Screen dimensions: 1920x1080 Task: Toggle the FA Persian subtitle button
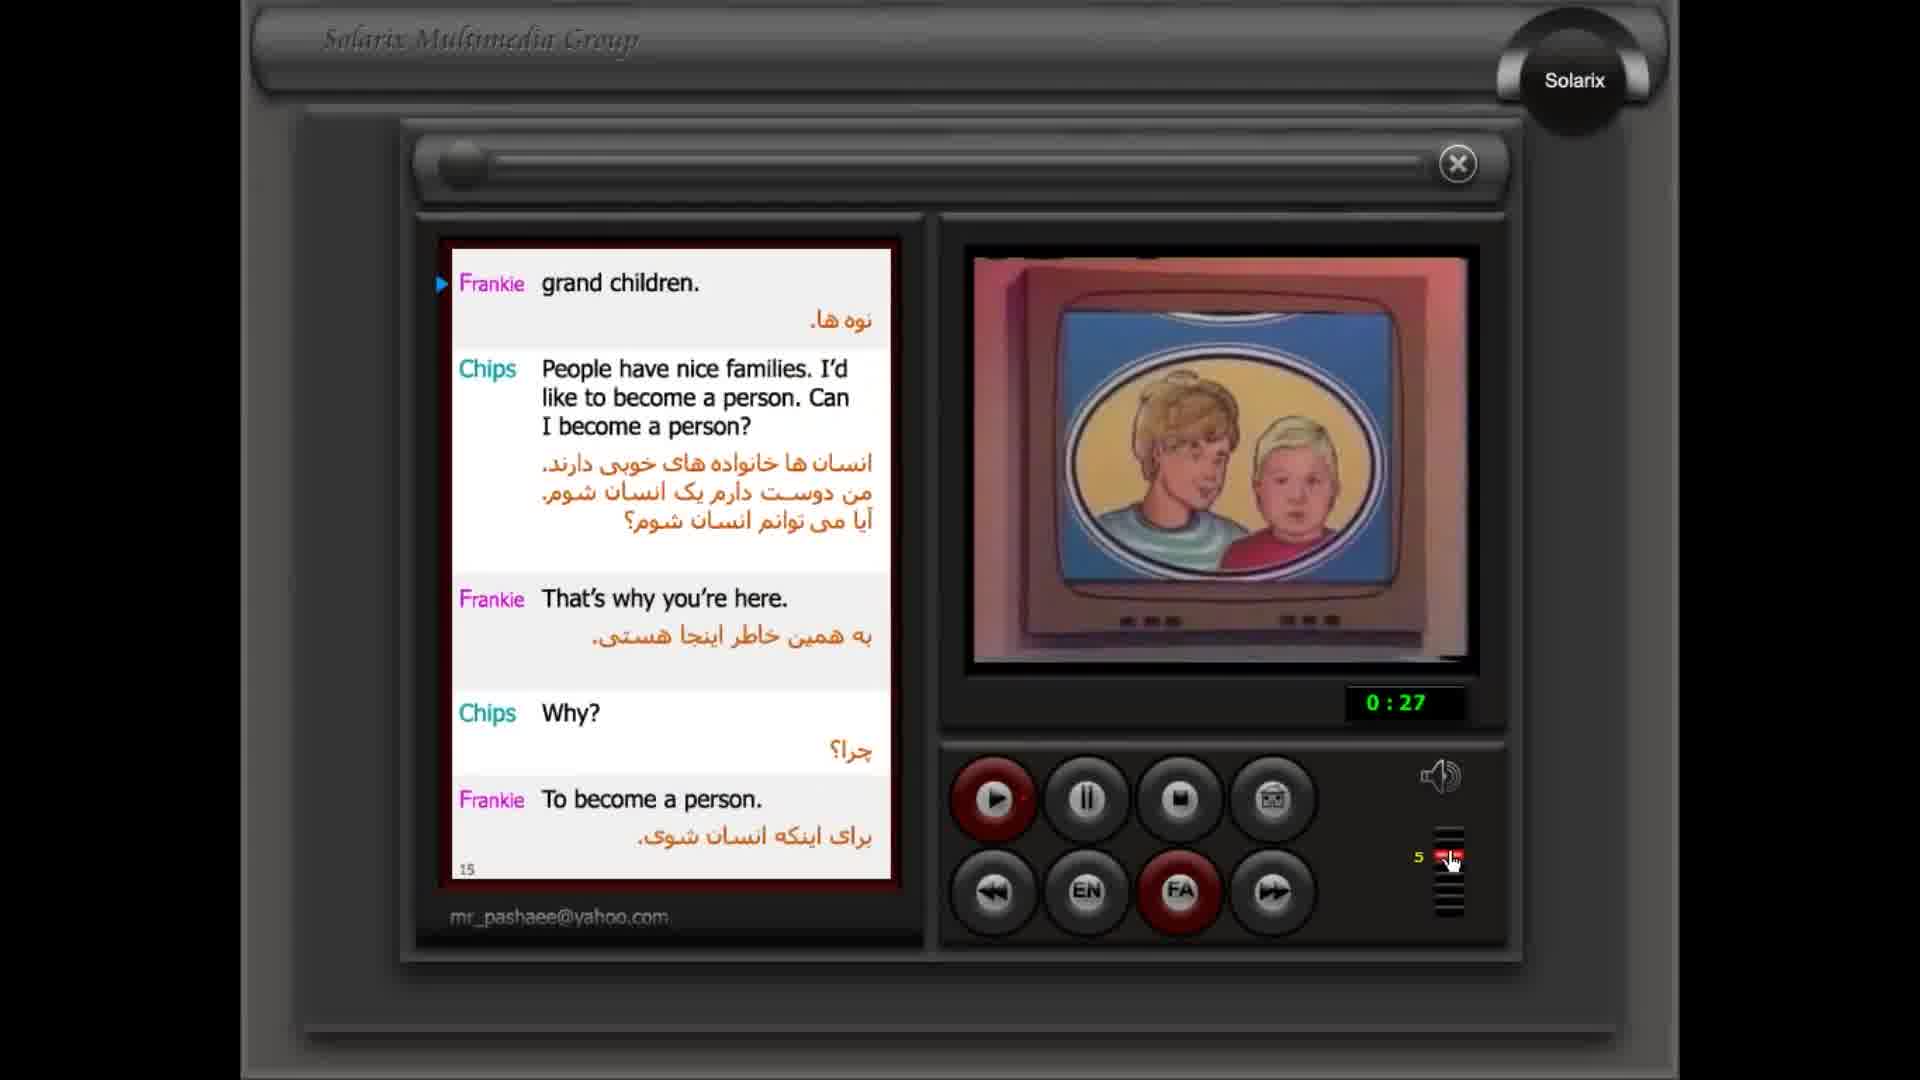click(1179, 891)
